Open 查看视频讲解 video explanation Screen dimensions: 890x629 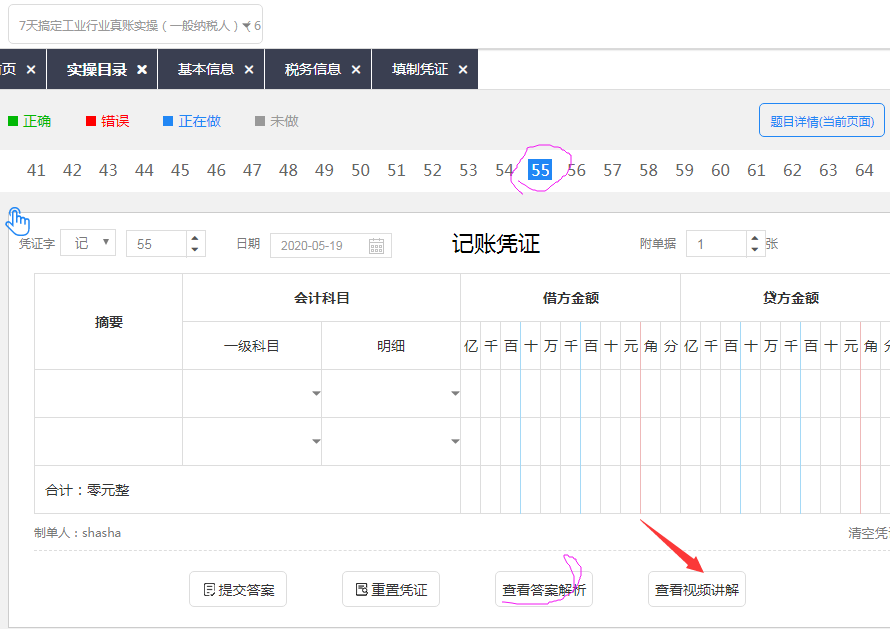697,590
